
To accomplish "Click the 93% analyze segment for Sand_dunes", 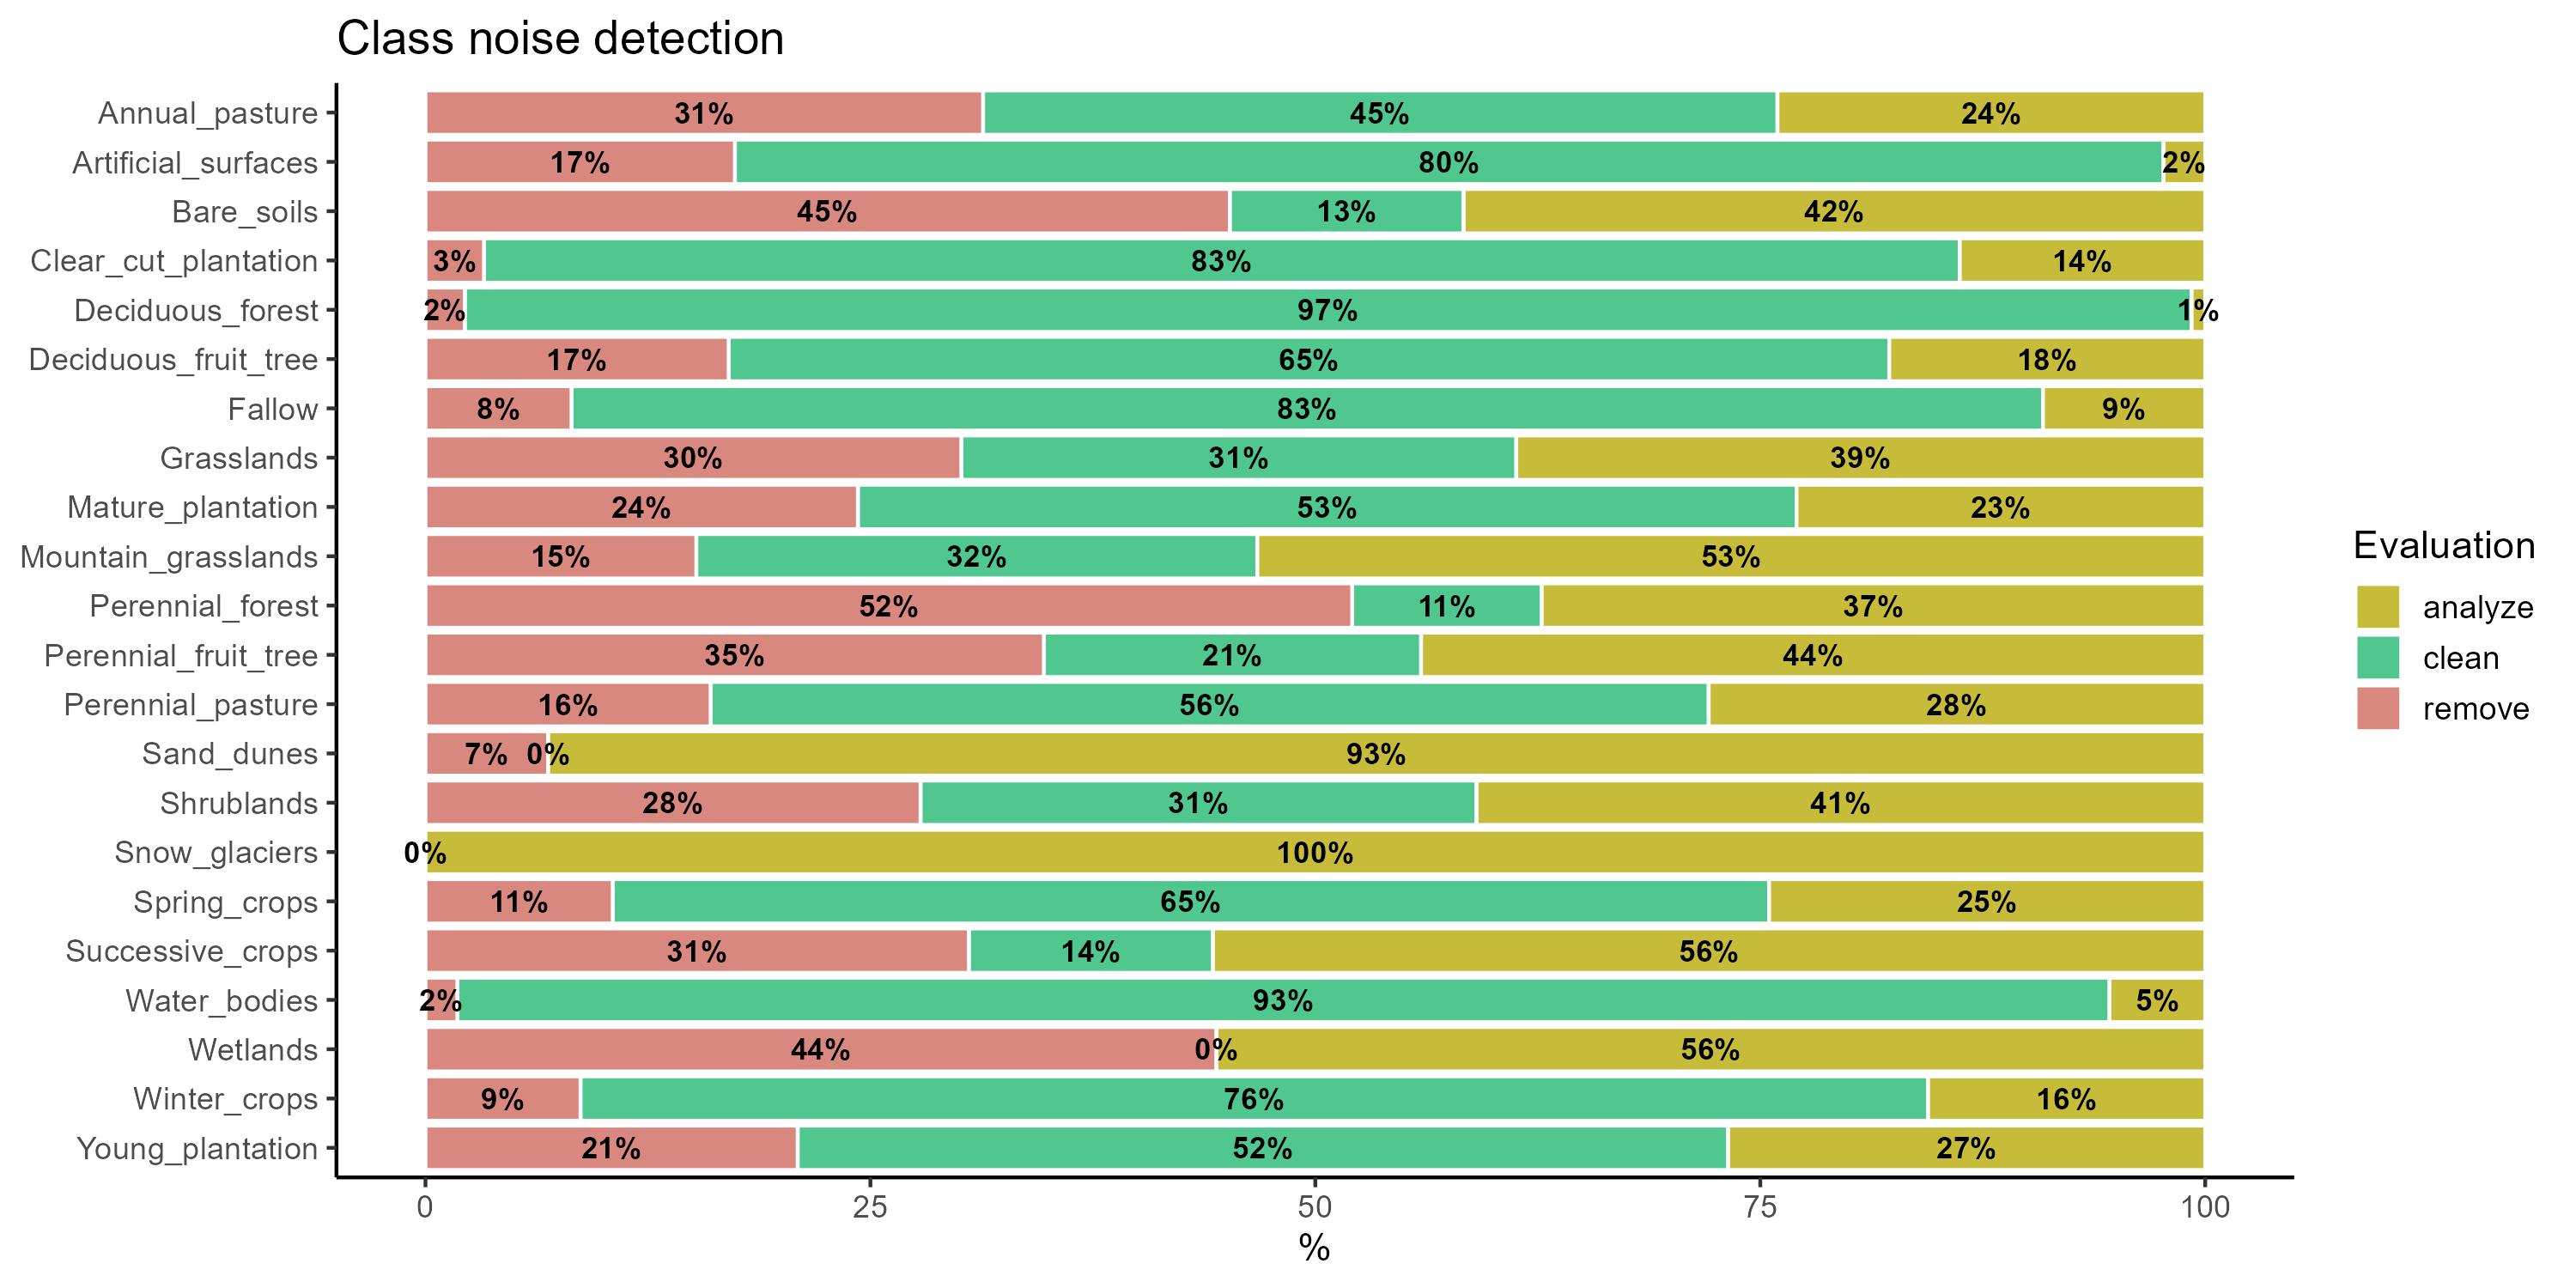I will 1375,754.
